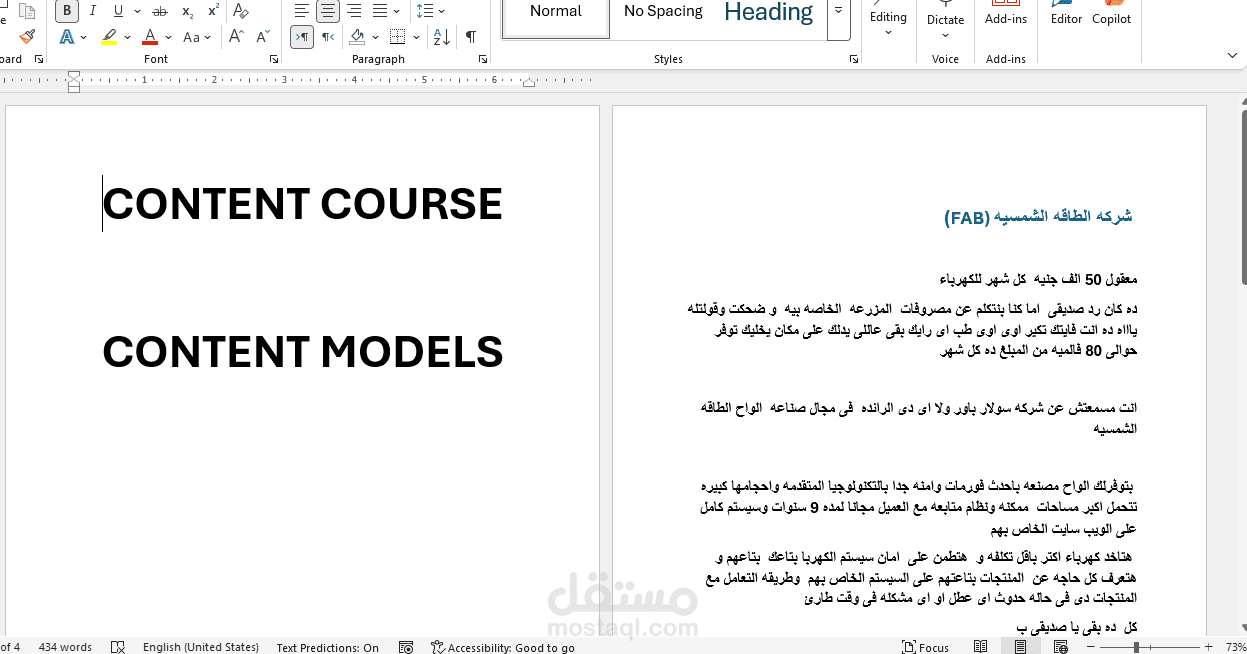
Task: Click the macro recording status icon
Action: pos(406,647)
